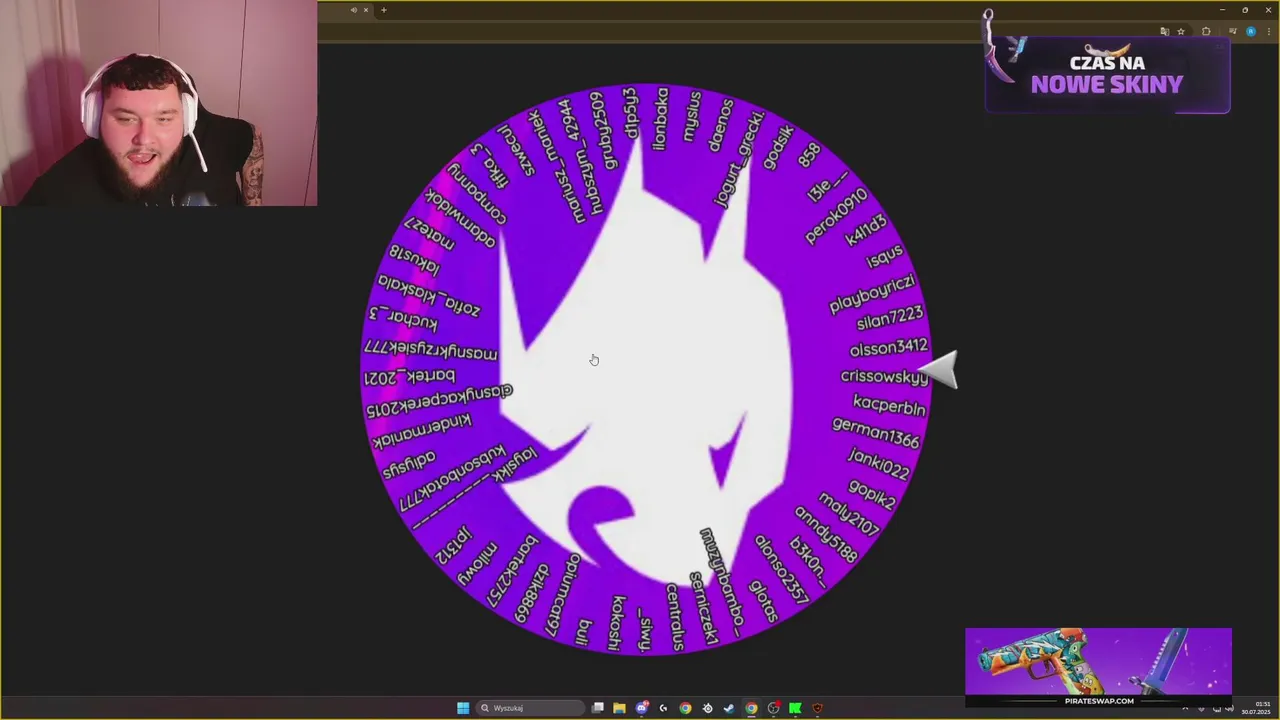1280x720 pixels.
Task: Open the red shield app on taskbar
Action: (817, 708)
